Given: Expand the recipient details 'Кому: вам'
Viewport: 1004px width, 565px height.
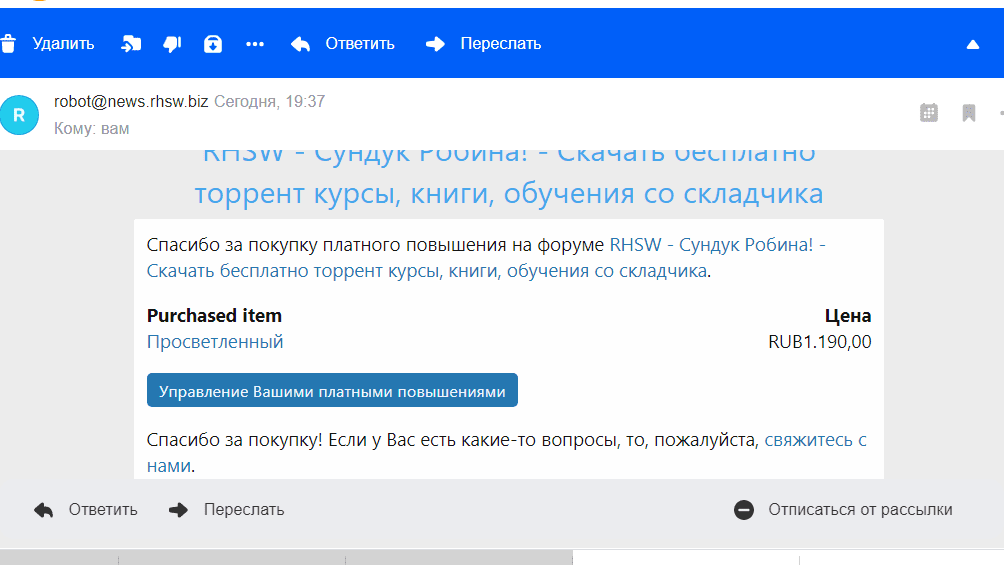Looking at the screenshot, I should 91,129.
